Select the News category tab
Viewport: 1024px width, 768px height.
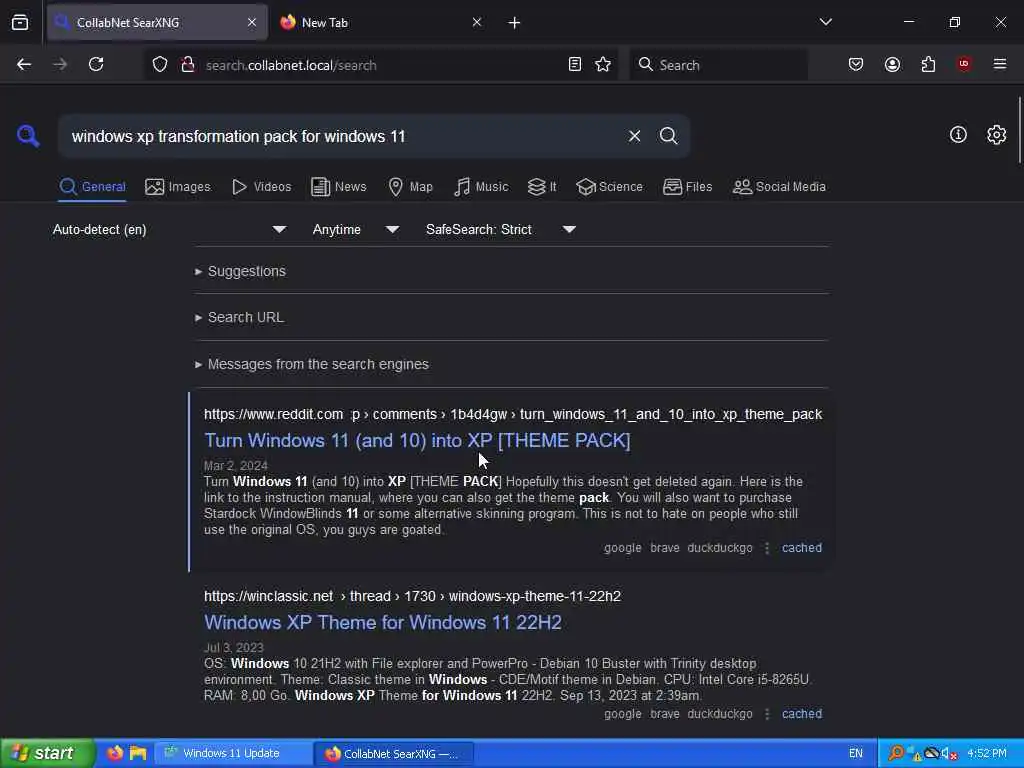[x=338, y=187]
